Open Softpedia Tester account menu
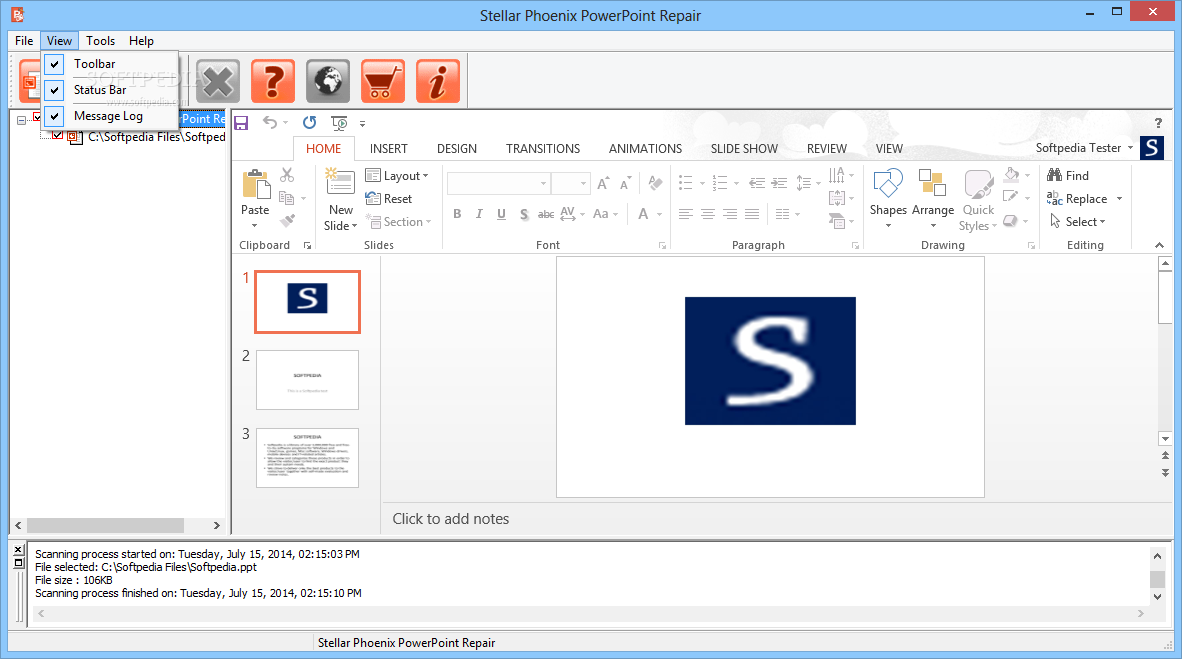Screen dimensions: 1182x659 1084,148
